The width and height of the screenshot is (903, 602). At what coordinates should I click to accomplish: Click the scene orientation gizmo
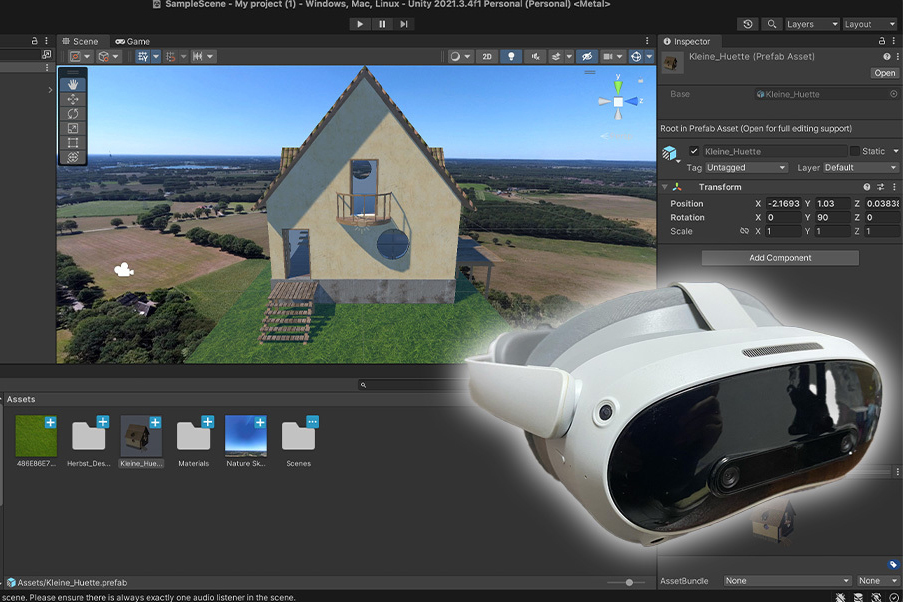(x=618, y=102)
